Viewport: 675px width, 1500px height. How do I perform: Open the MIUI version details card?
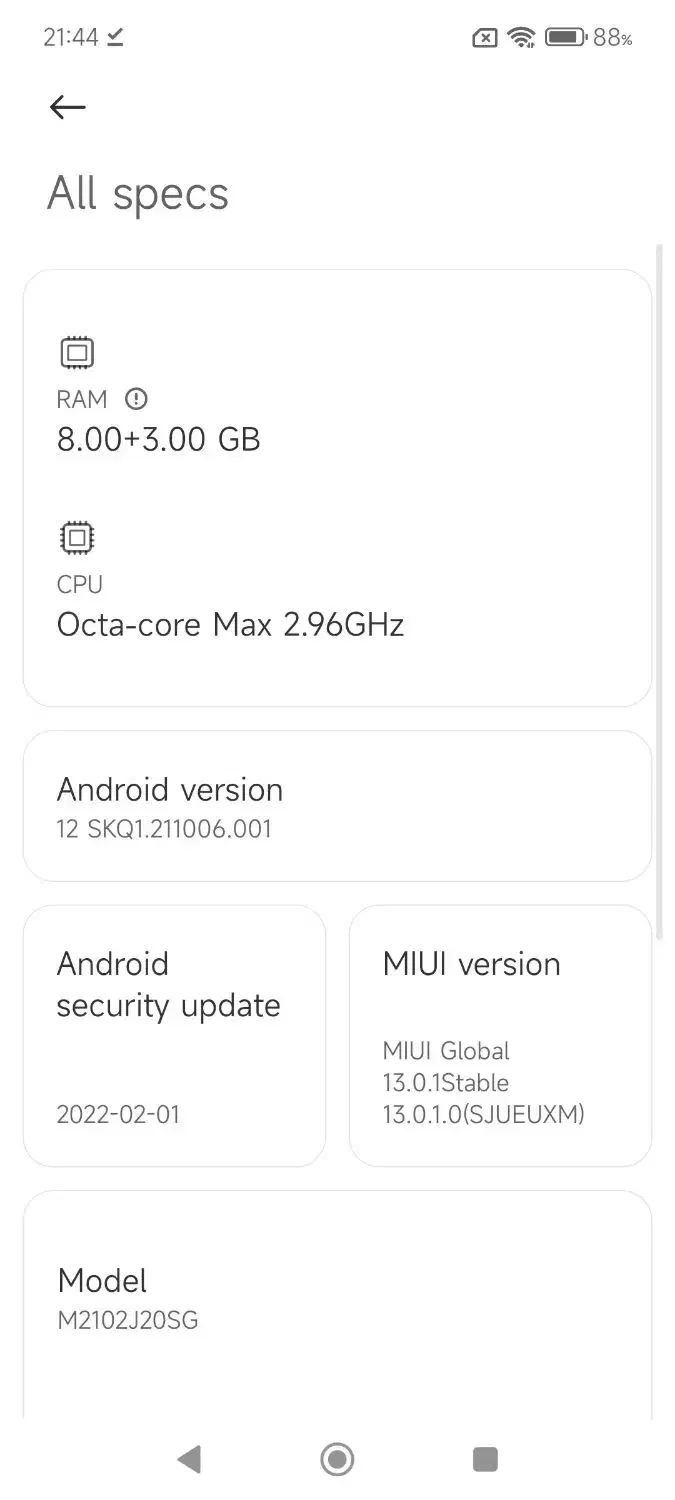pos(500,1035)
